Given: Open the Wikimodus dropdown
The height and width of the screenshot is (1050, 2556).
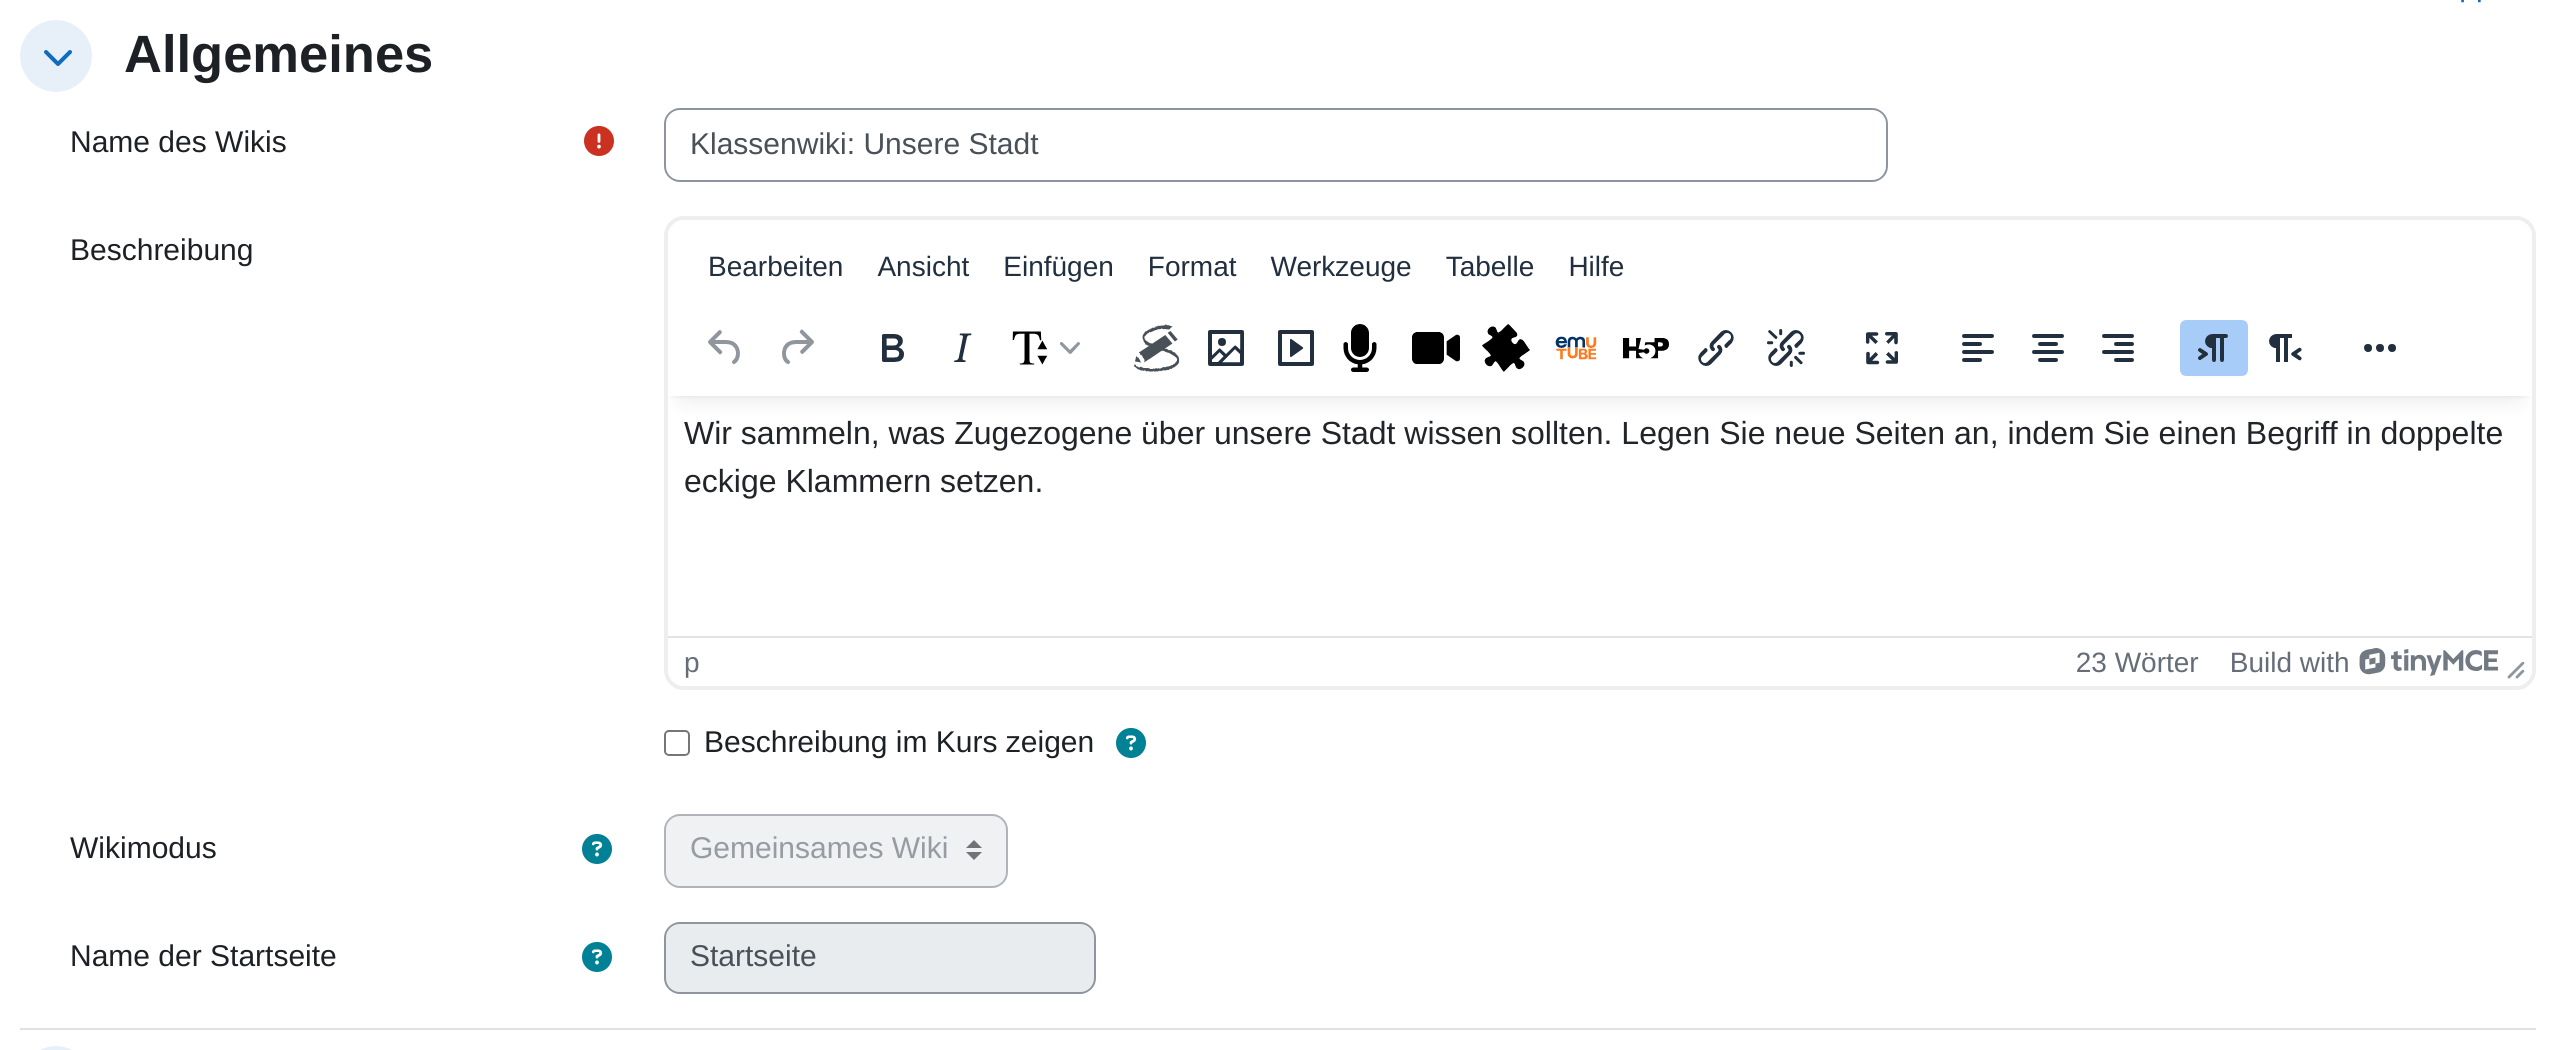Looking at the screenshot, I should pos(835,850).
